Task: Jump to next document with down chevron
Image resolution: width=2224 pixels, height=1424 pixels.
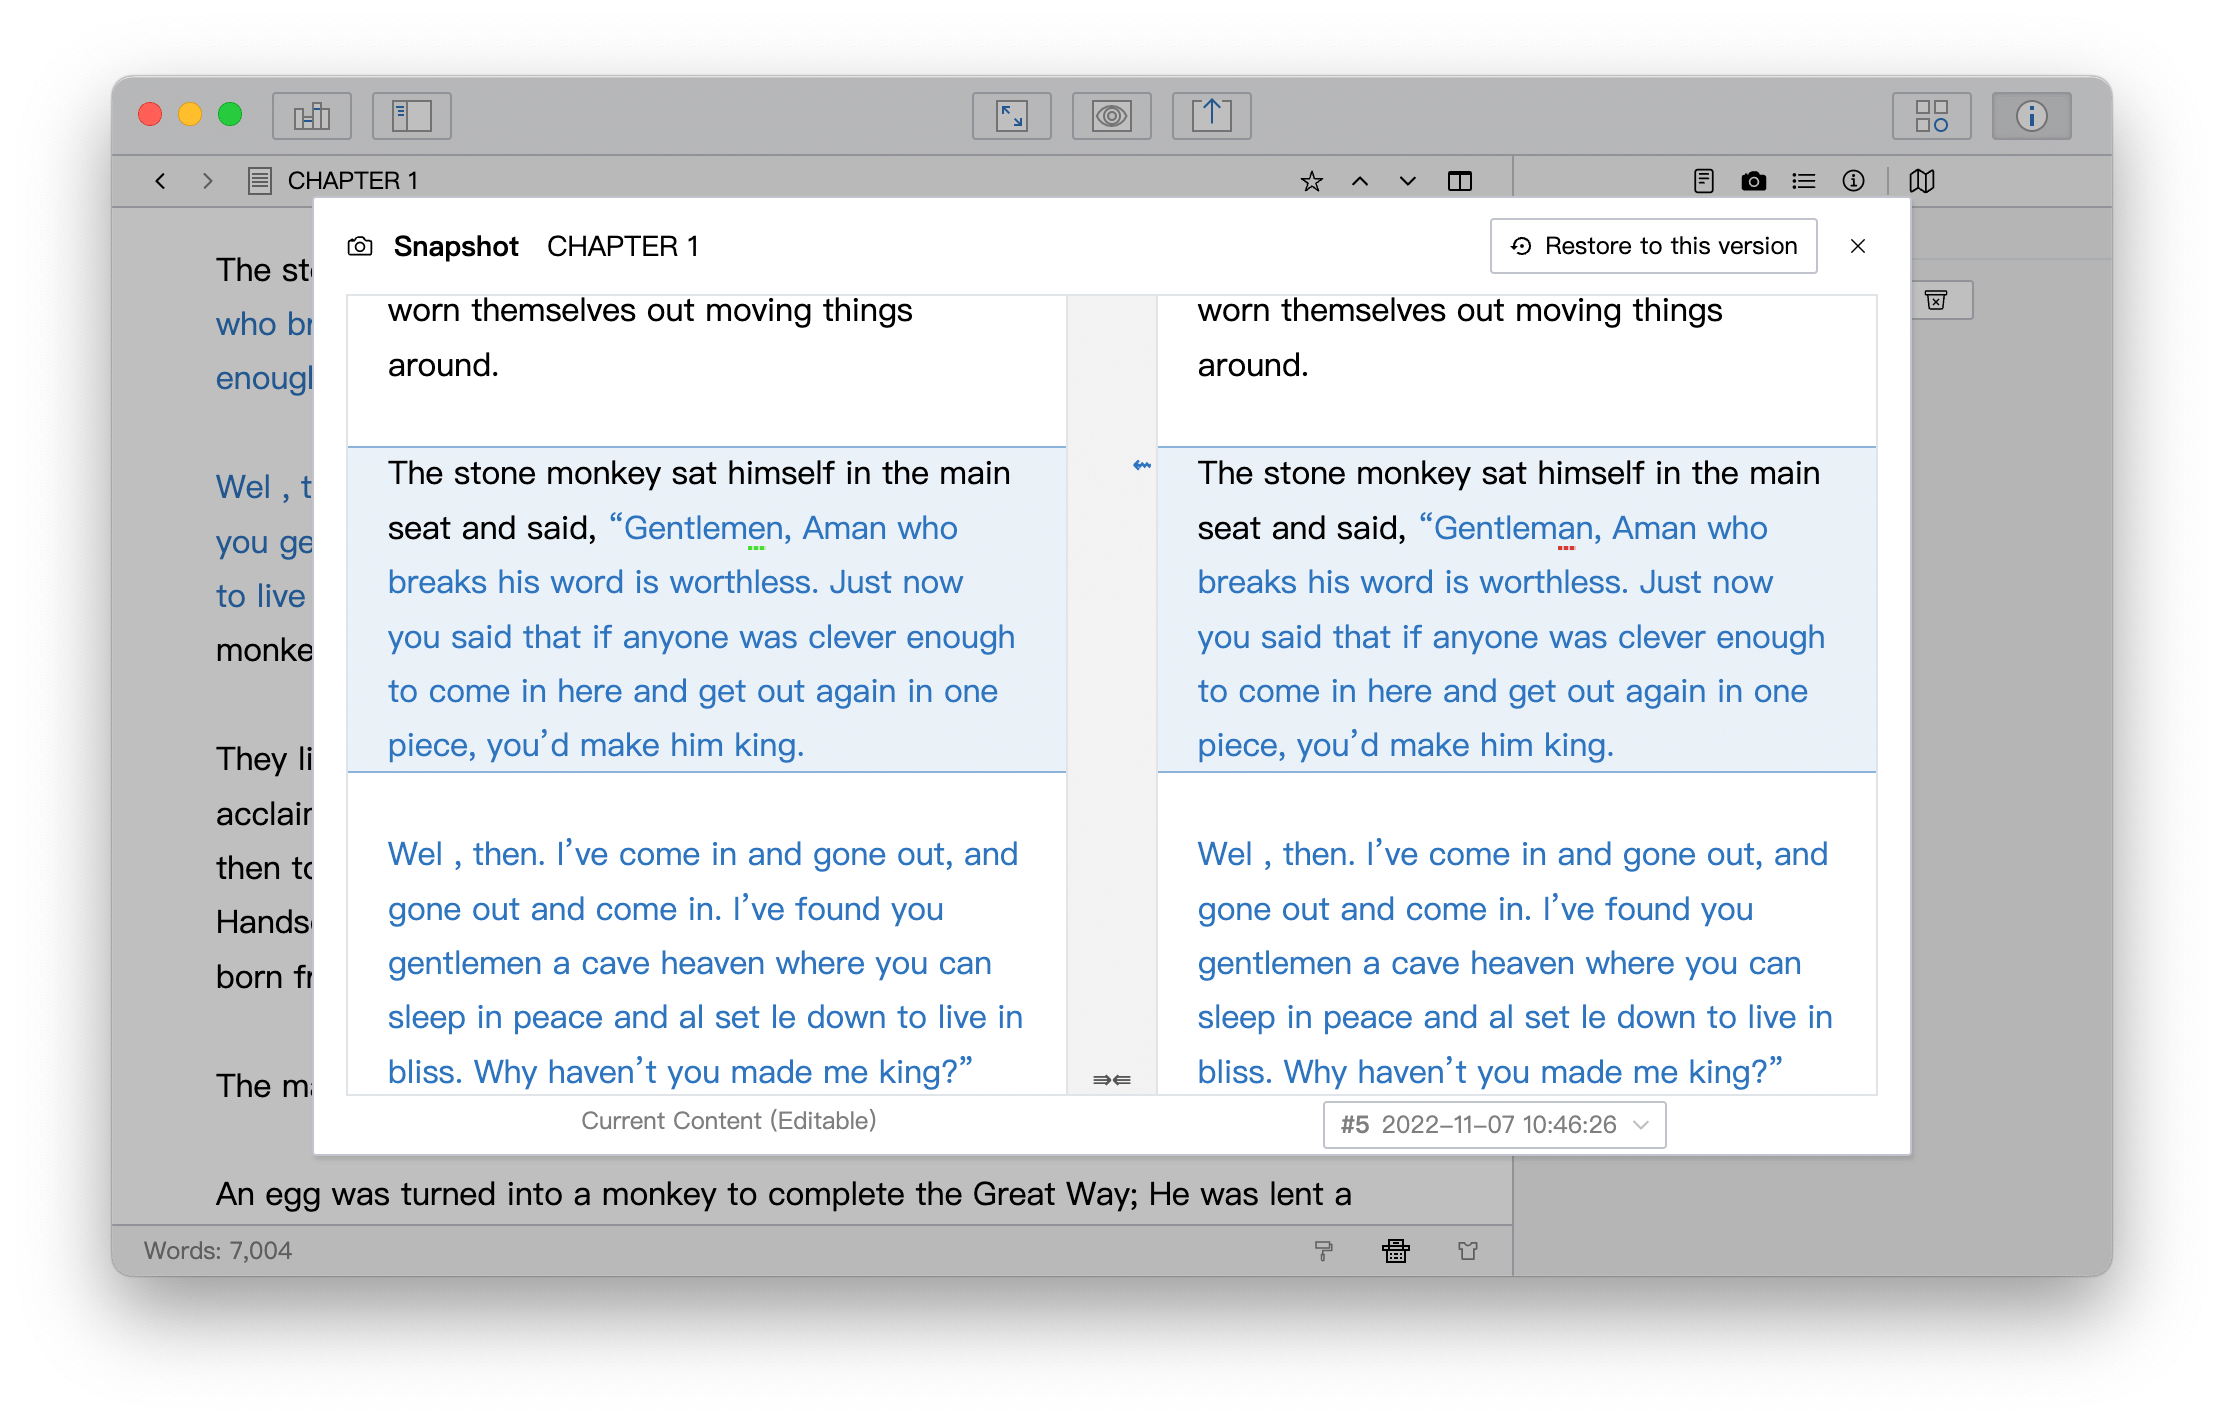Action: pyautogui.click(x=1408, y=181)
